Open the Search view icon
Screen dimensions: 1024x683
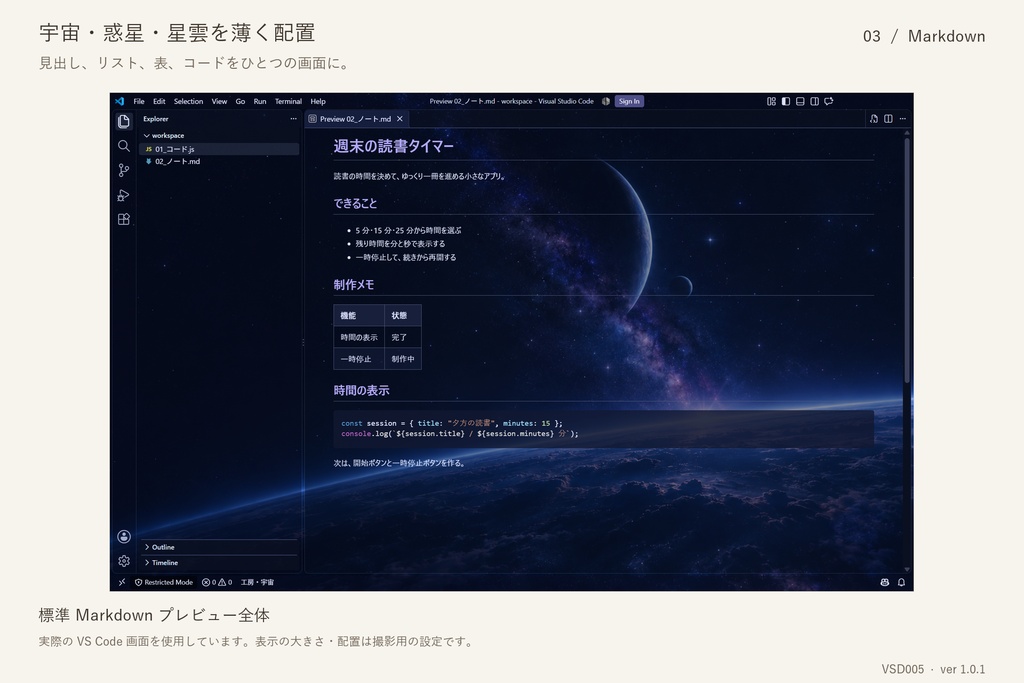coord(123,146)
